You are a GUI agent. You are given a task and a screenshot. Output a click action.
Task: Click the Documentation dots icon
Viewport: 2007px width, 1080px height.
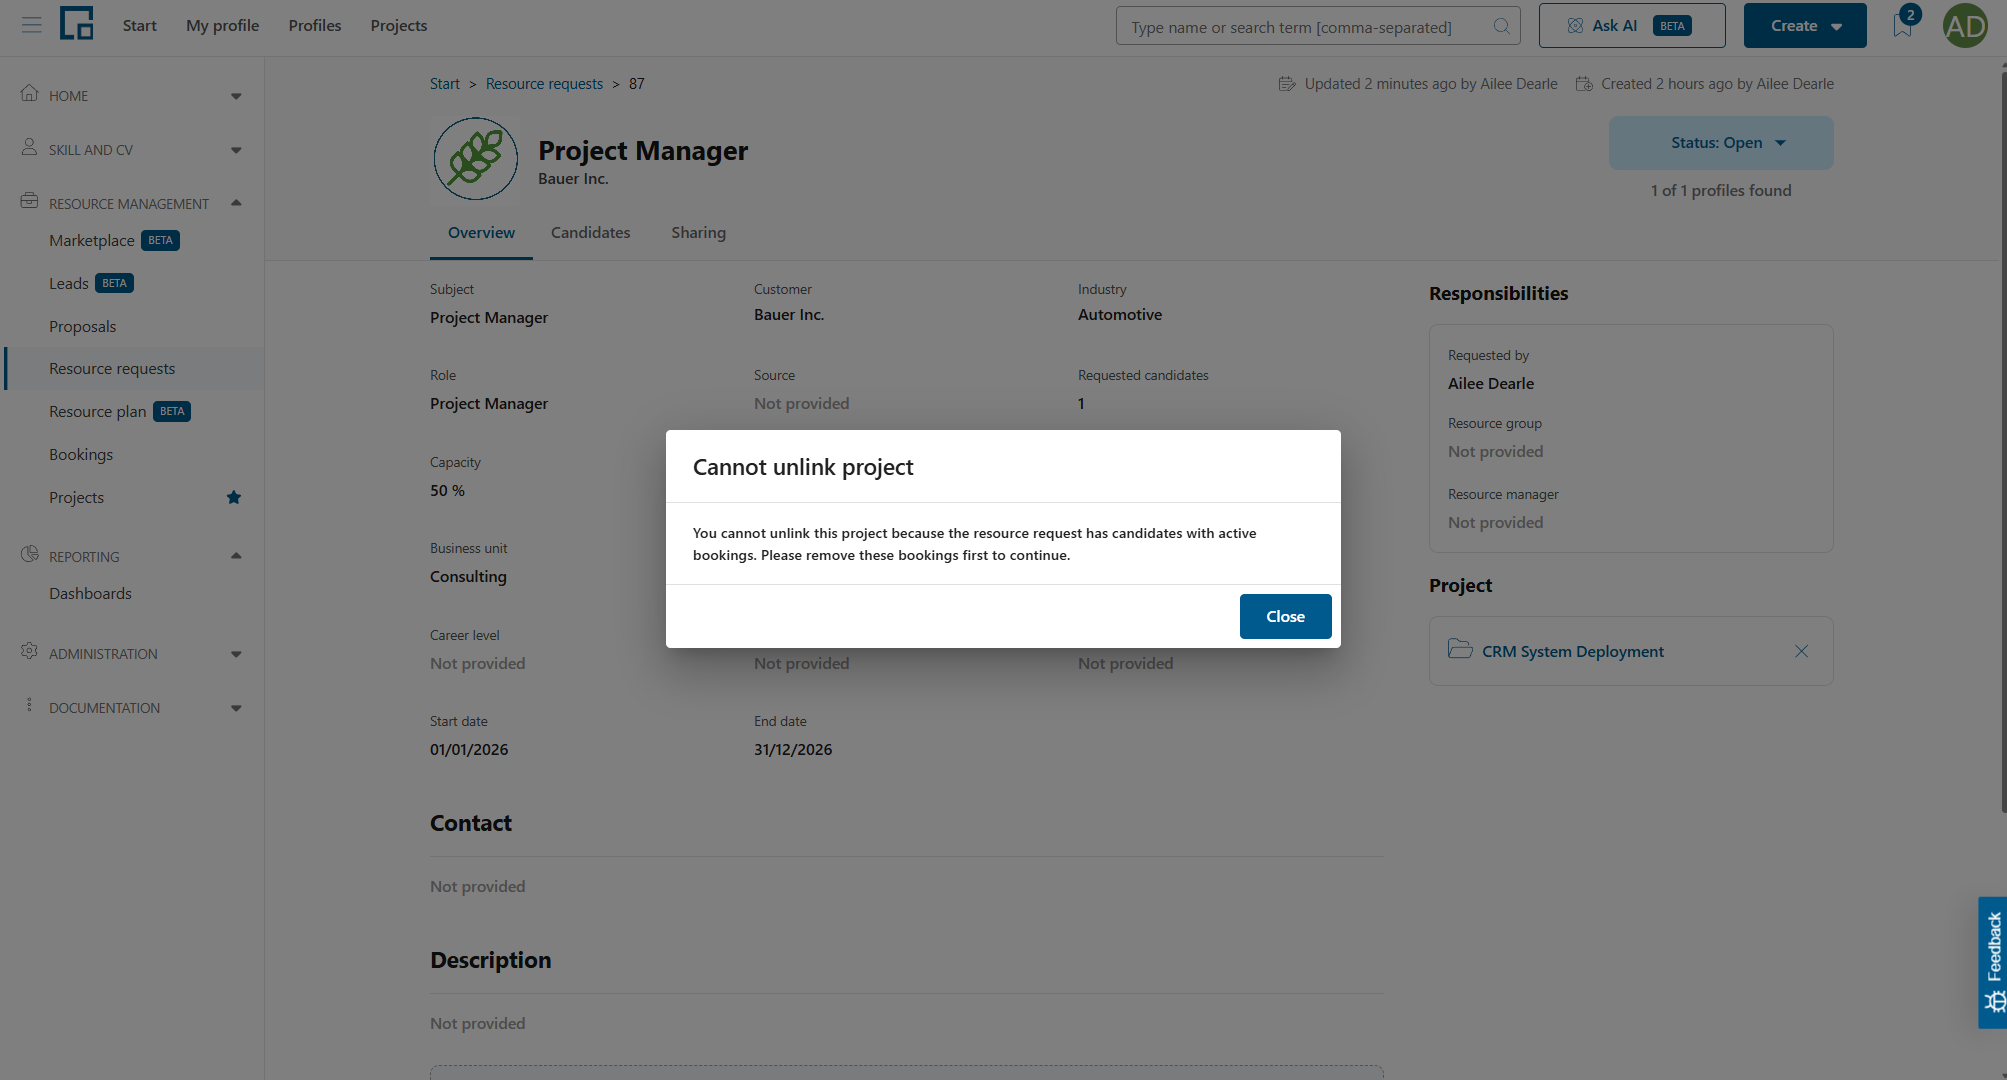(30, 706)
